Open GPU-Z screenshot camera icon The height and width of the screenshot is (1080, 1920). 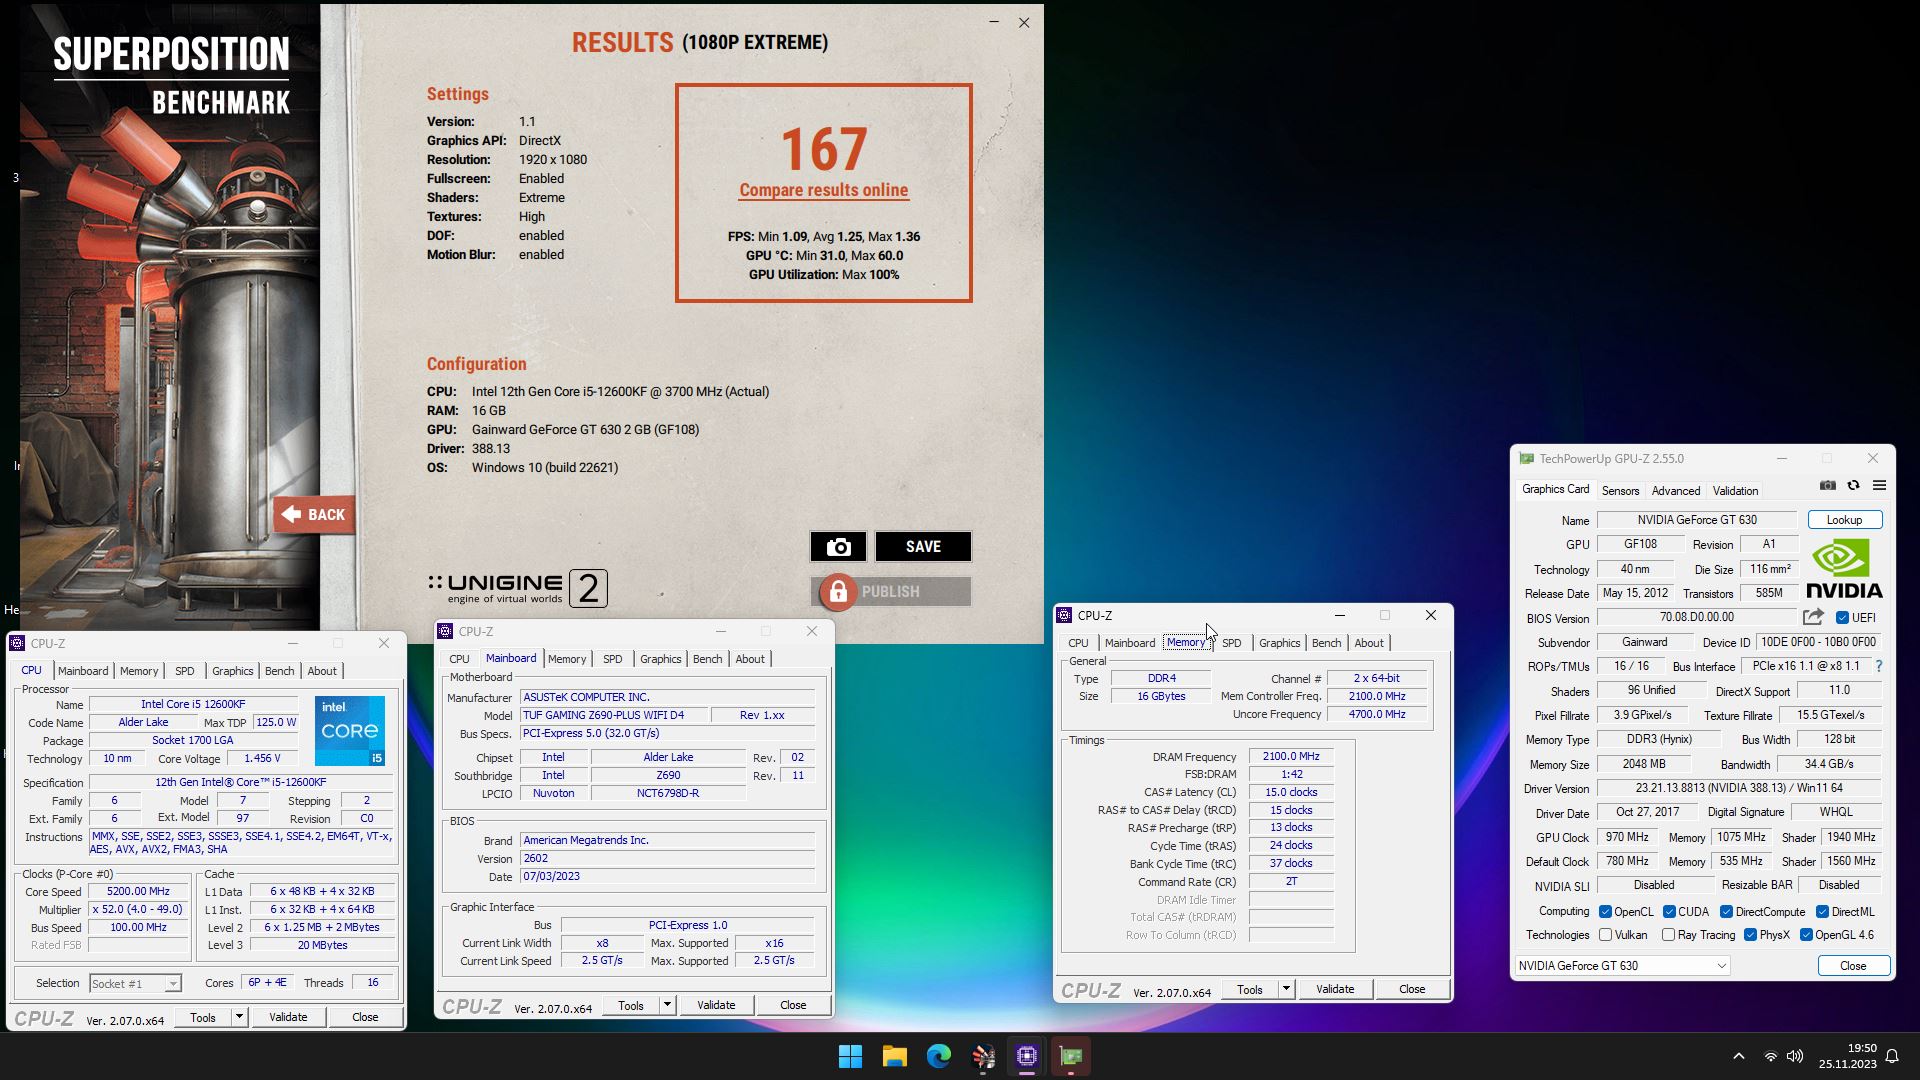point(1828,486)
